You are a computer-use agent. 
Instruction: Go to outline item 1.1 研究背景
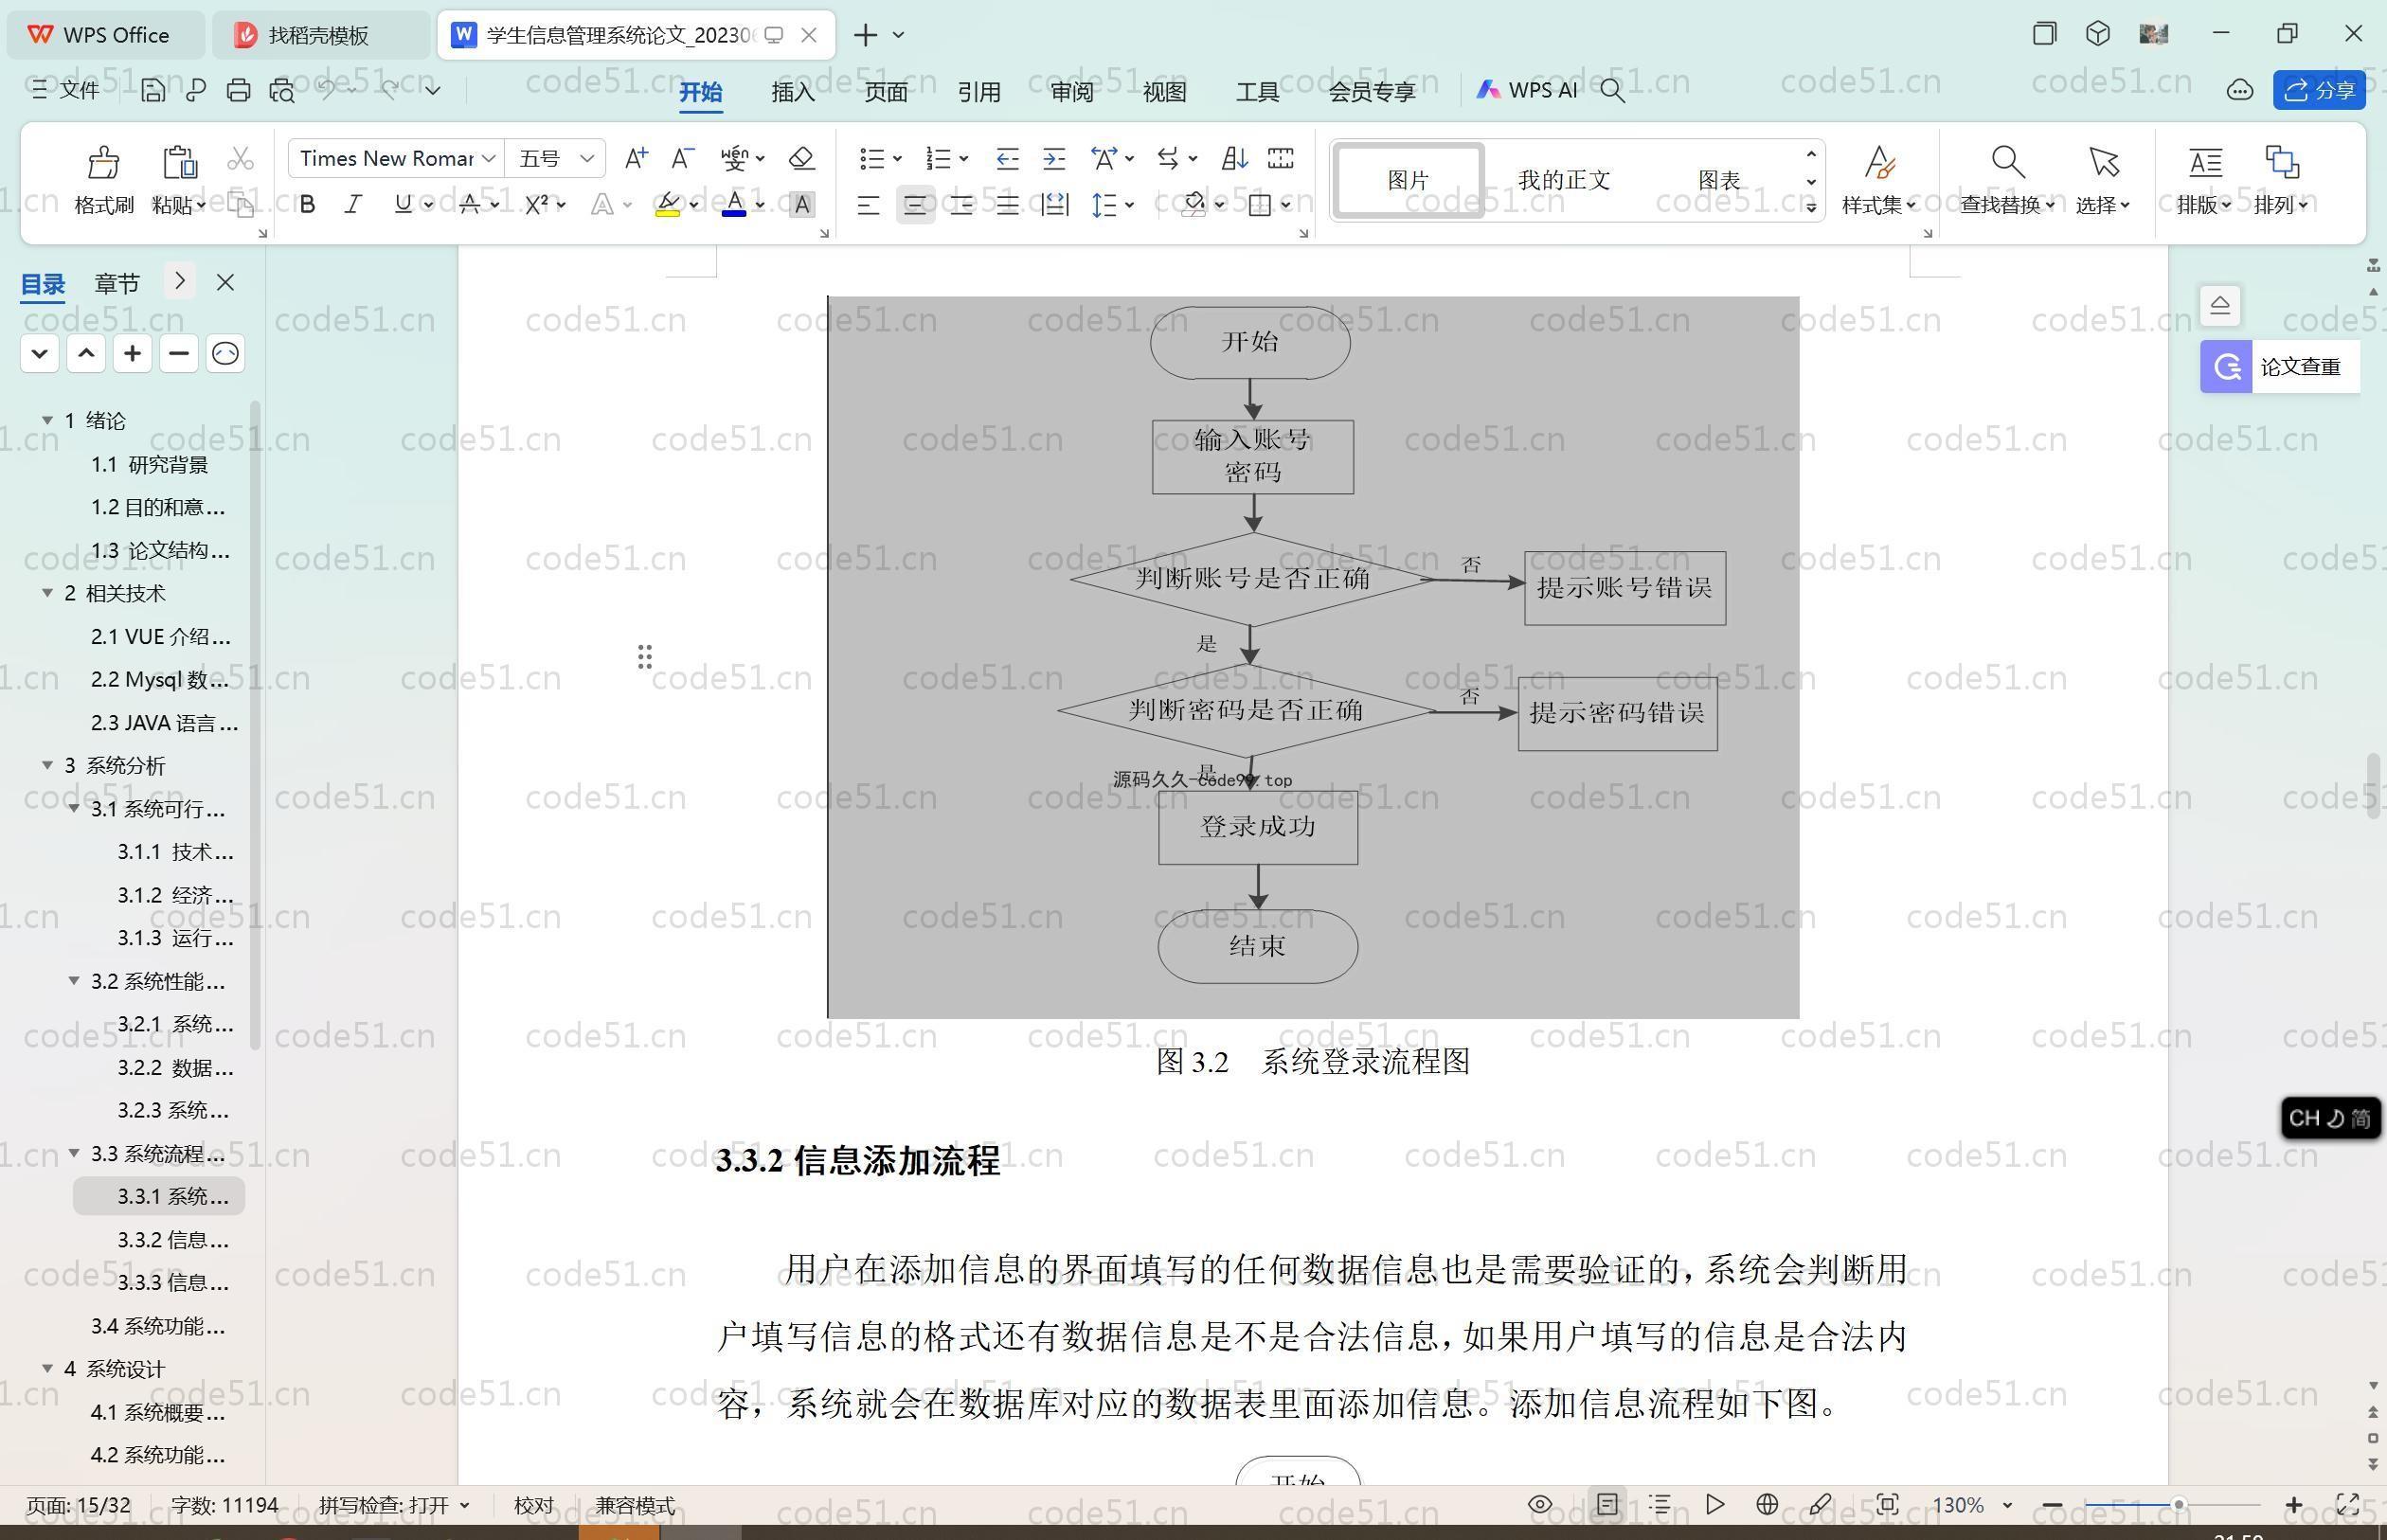(x=149, y=464)
